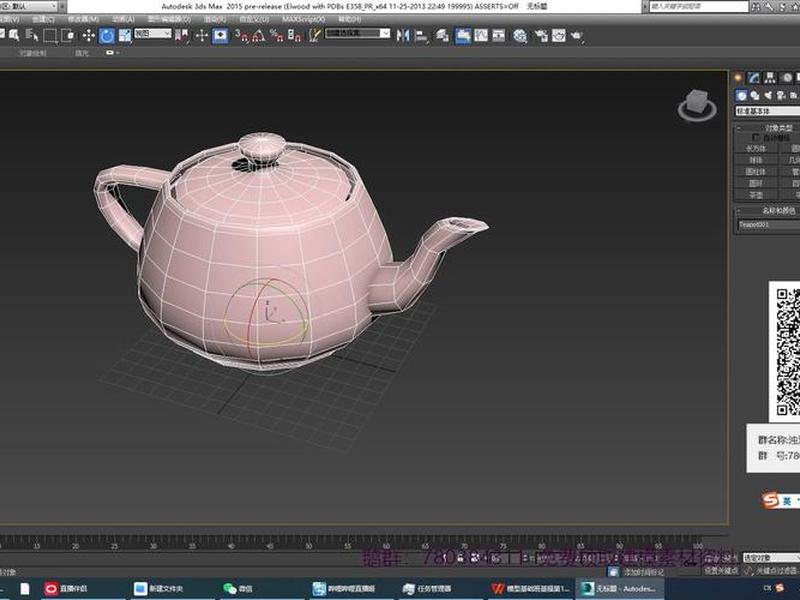The image size is (800, 600).
Task: Open the 动画(A) menu
Action: pos(123,19)
